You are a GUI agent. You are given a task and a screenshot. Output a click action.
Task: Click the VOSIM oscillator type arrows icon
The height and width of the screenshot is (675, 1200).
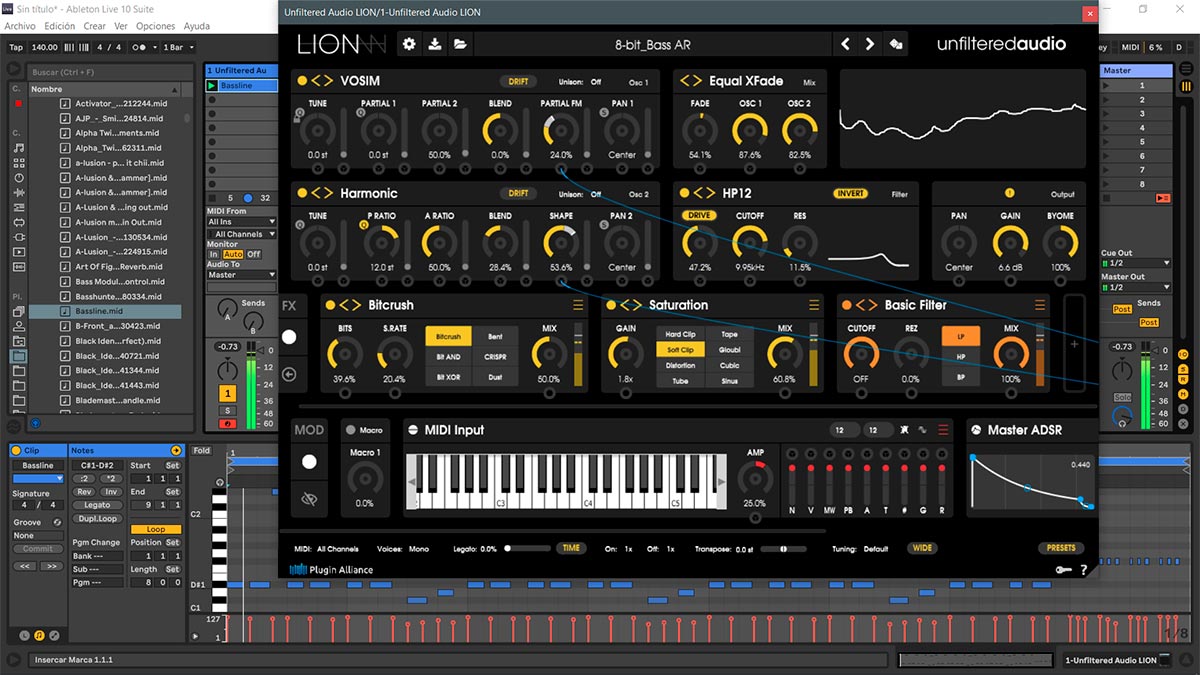coord(322,81)
